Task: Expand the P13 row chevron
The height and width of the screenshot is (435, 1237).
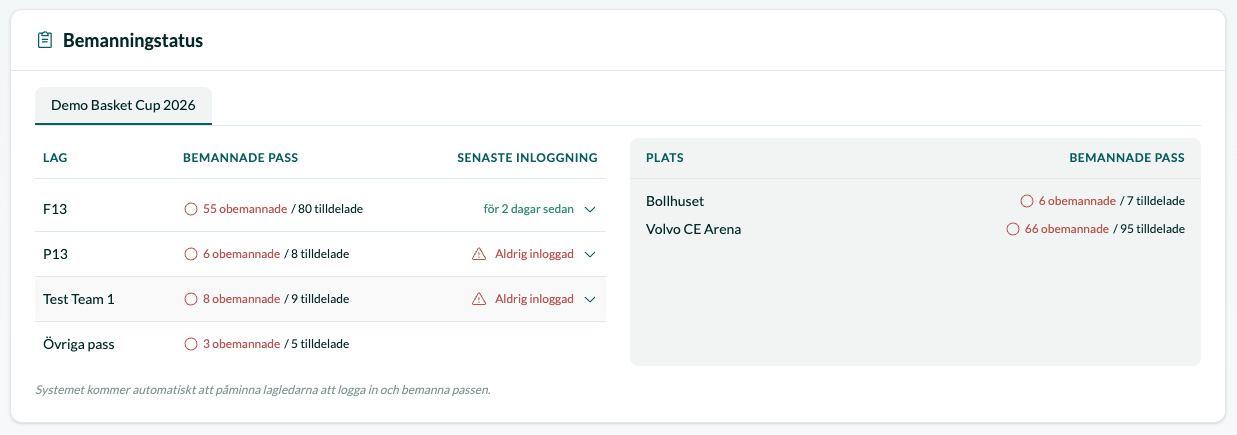Action: click(590, 254)
